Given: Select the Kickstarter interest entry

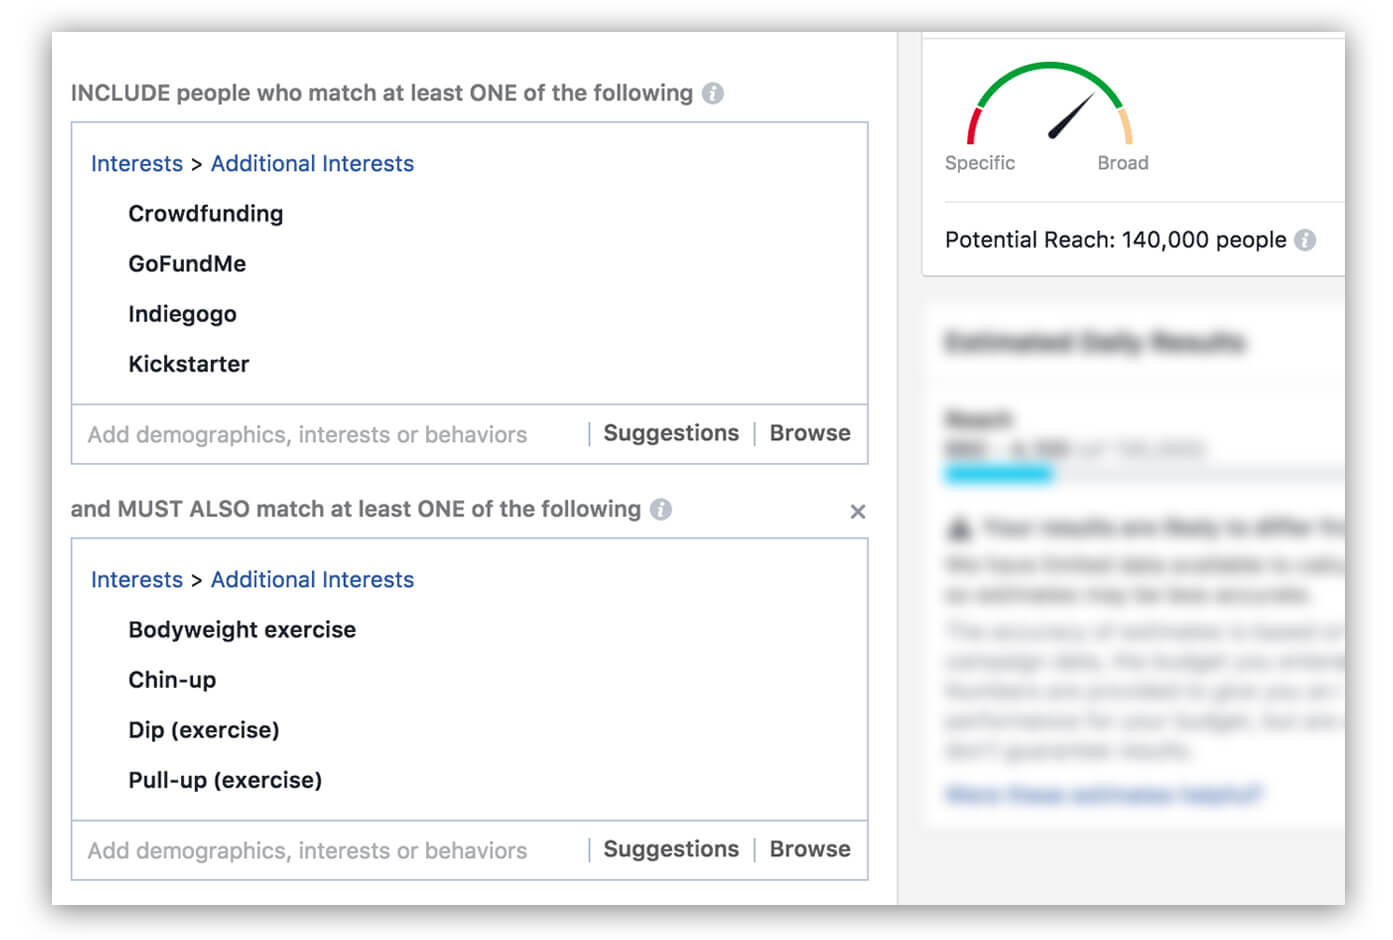Looking at the screenshot, I should click(x=189, y=364).
